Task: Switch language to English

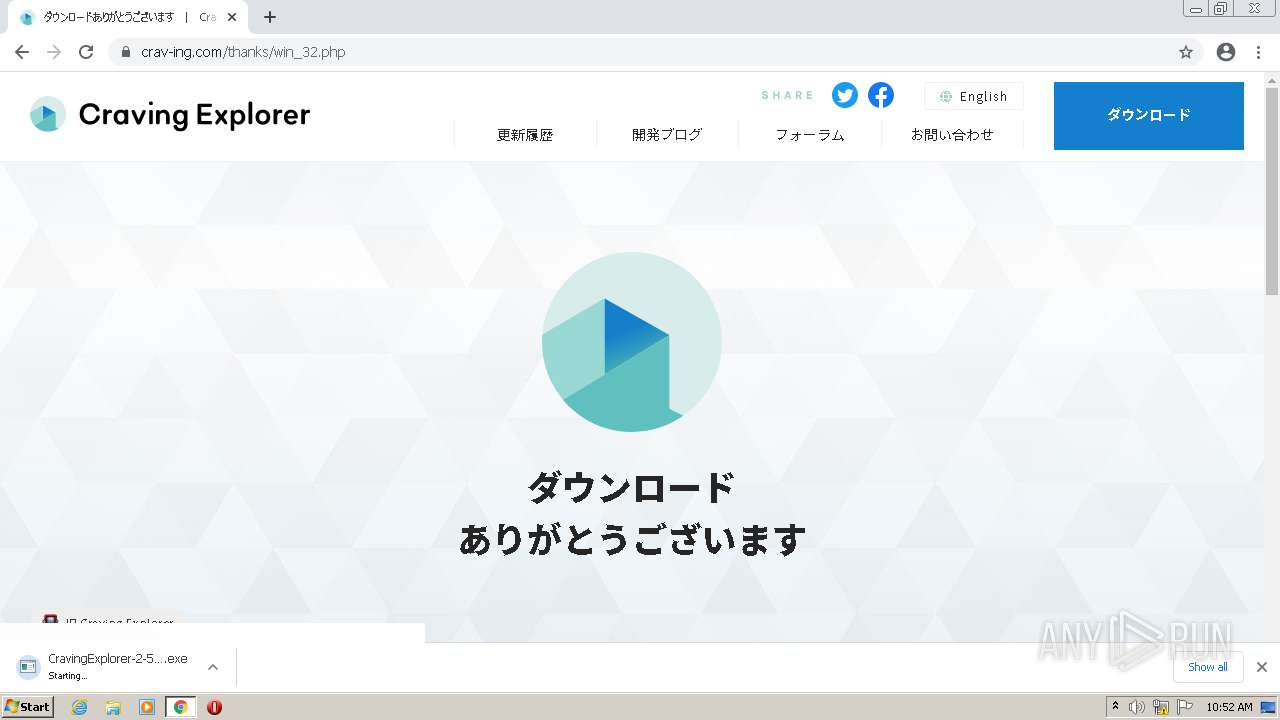Action: (974, 96)
